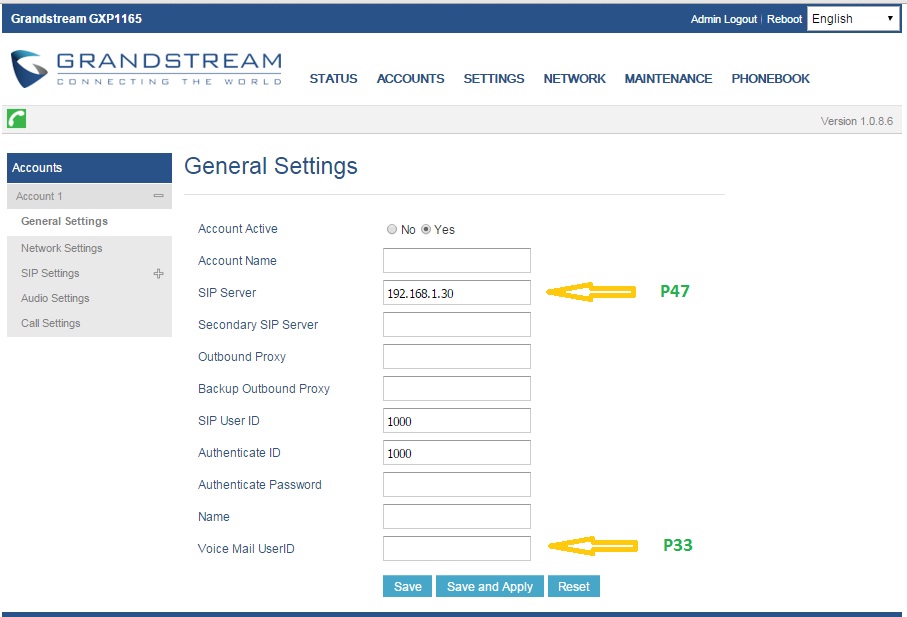Open Call Settings in the sidebar

[50, 323]
